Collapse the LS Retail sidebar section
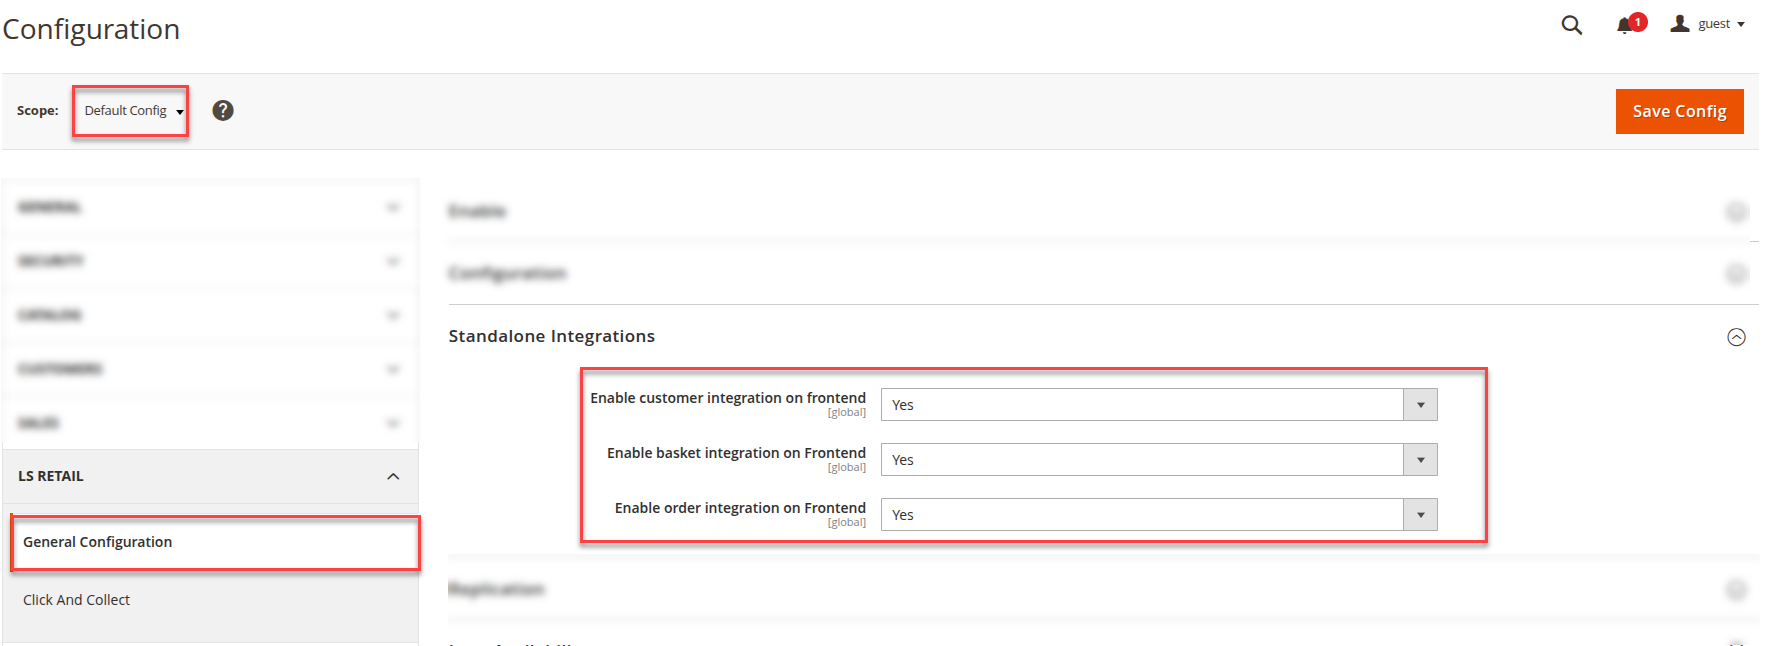The width and height of the screenshot is (1775, 646). tap(393, 477)
